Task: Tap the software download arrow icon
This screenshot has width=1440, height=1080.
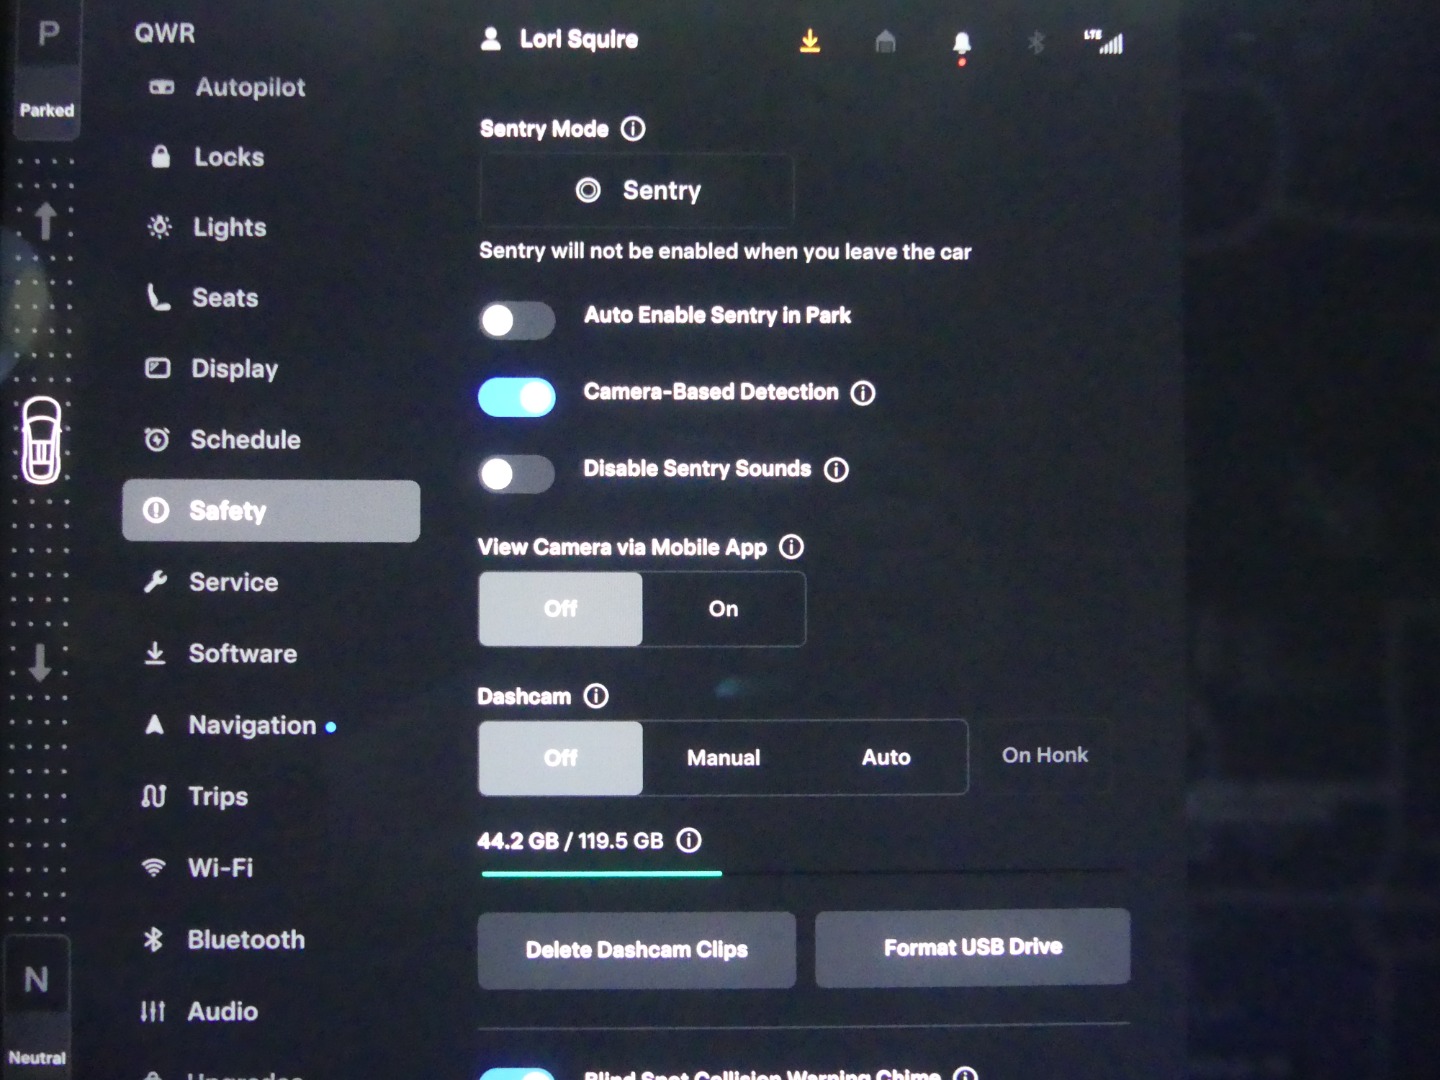Action: 810,41
